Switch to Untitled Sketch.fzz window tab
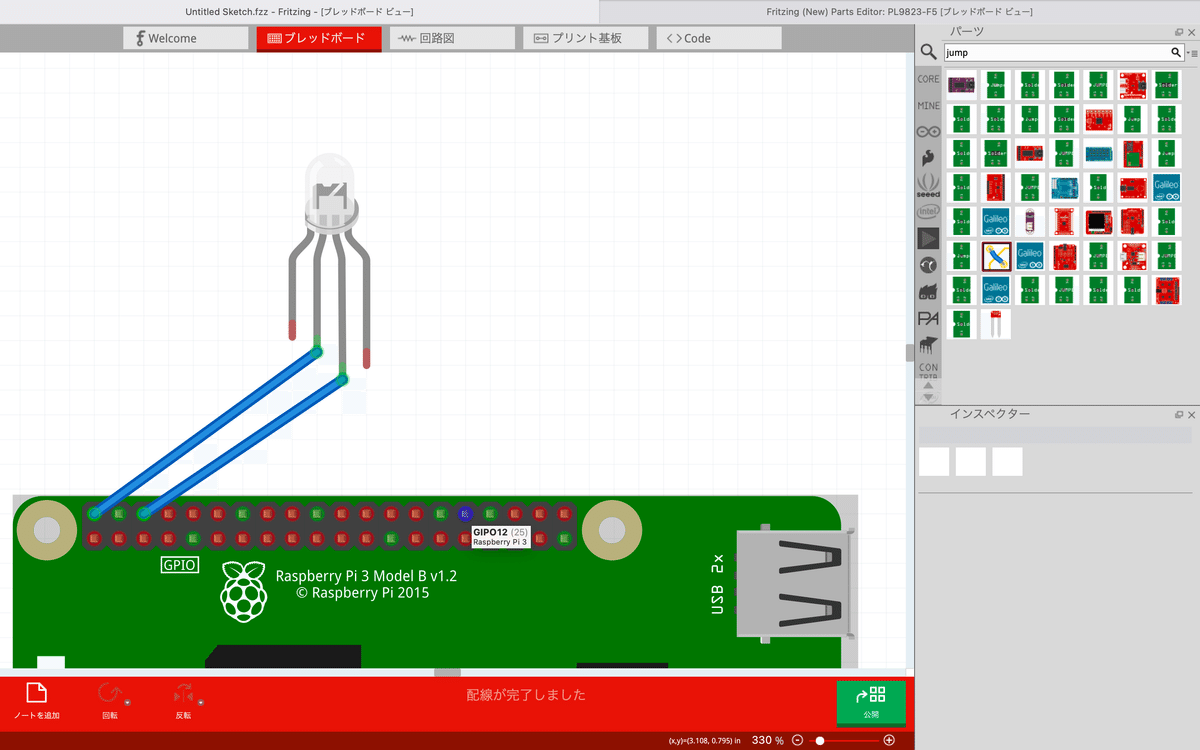Image resolution: width=1200 pixels, height=750 pixels. 300,12
